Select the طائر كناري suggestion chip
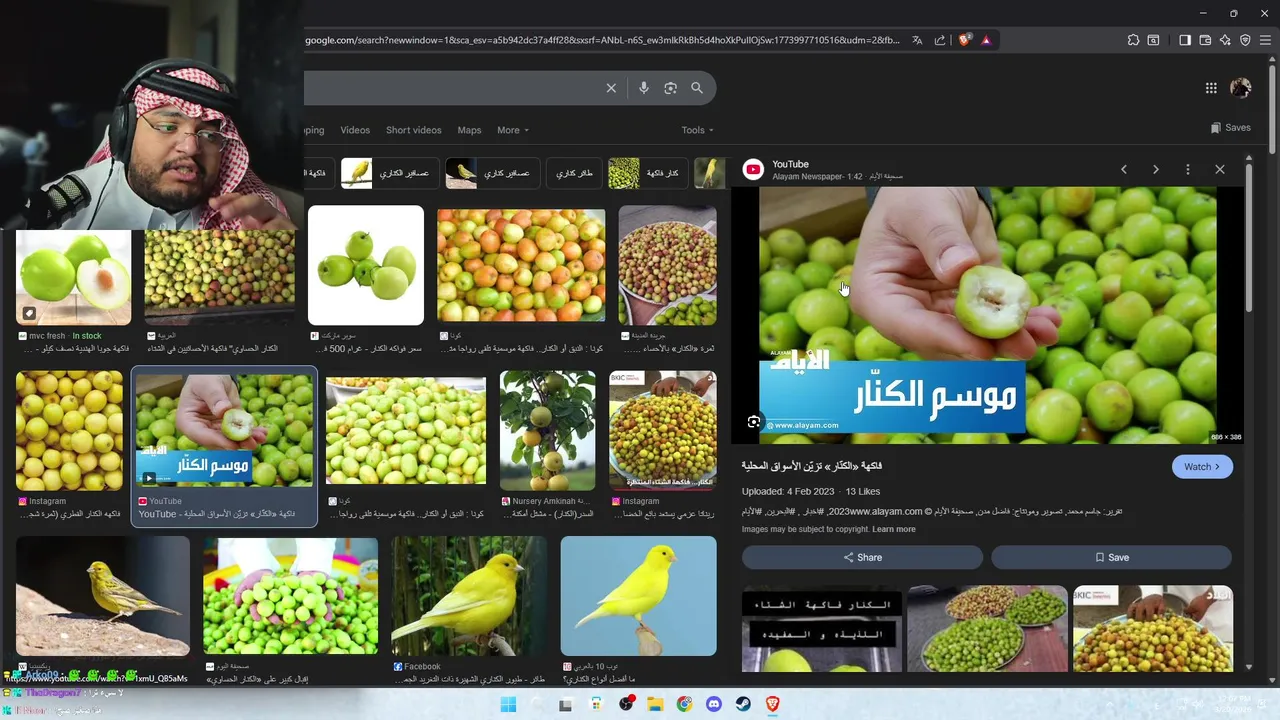The height and width of the screenshot is (720, 1280). pos(574,173)
